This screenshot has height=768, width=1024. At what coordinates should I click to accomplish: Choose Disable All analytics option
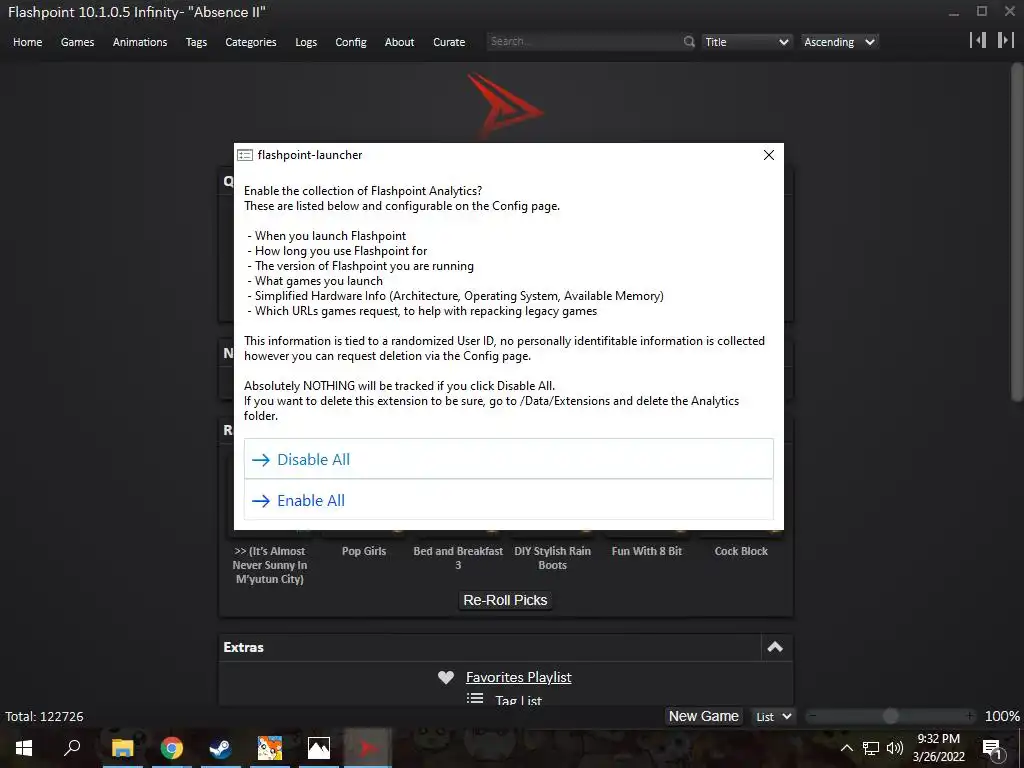(x=508, y=459)
